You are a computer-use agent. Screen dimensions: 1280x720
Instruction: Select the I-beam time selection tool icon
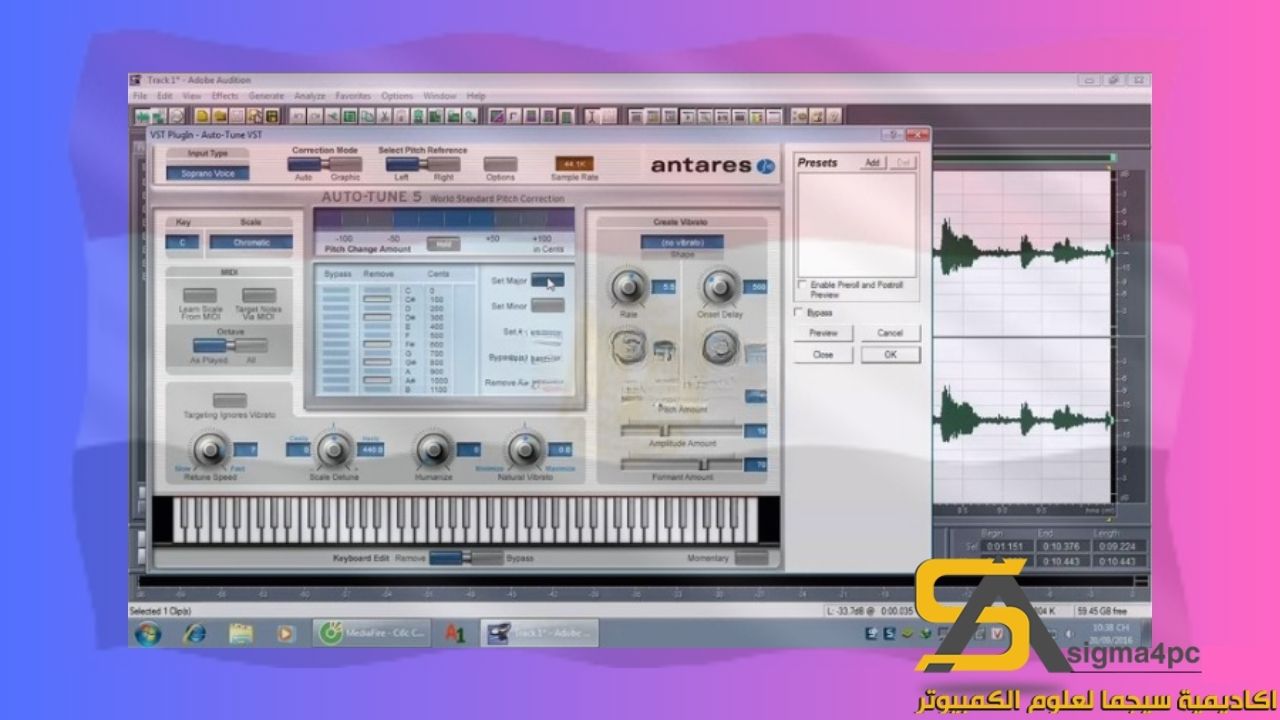[x=592, y=116]
